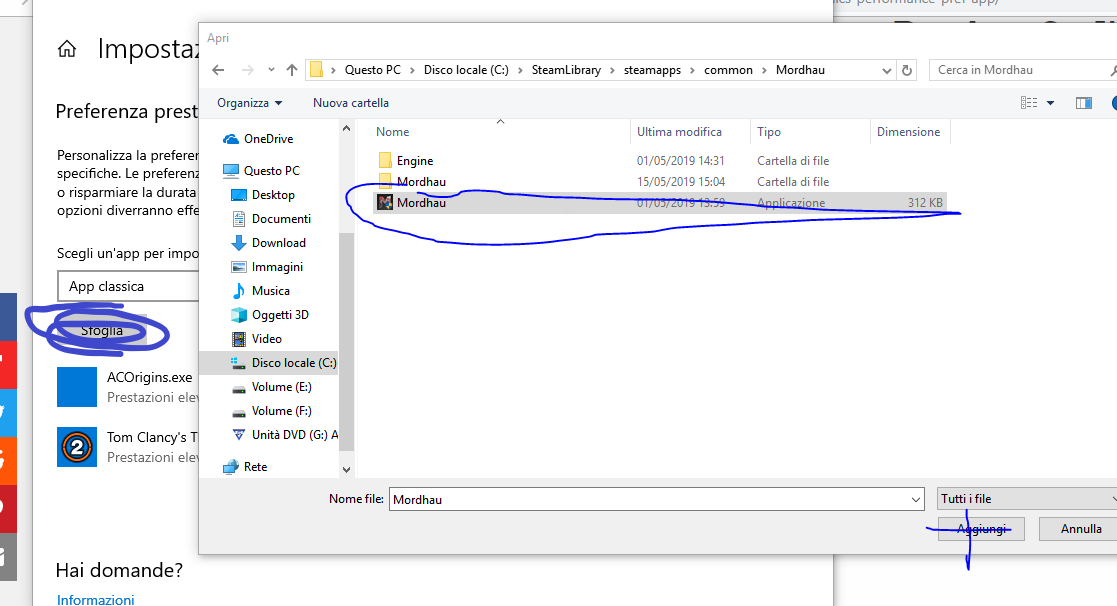Open Desktop in the navigation pane

tap(273, 194)
